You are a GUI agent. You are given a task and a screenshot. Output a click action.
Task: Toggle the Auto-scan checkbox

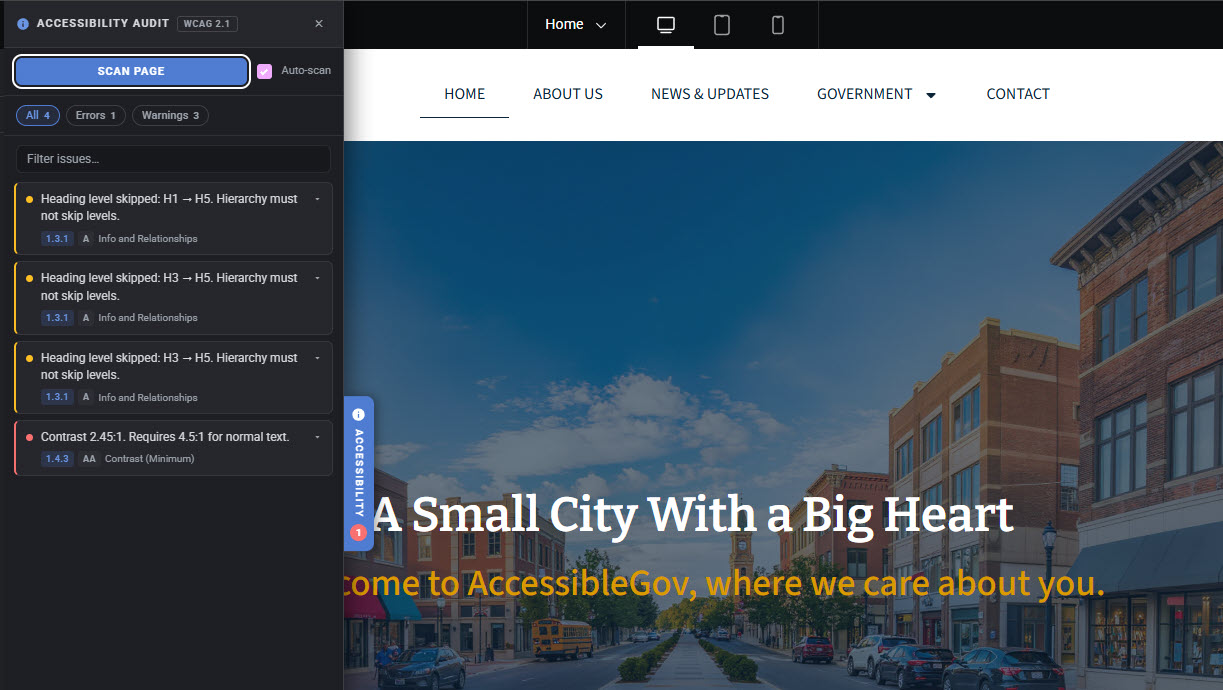coord(264,71)
